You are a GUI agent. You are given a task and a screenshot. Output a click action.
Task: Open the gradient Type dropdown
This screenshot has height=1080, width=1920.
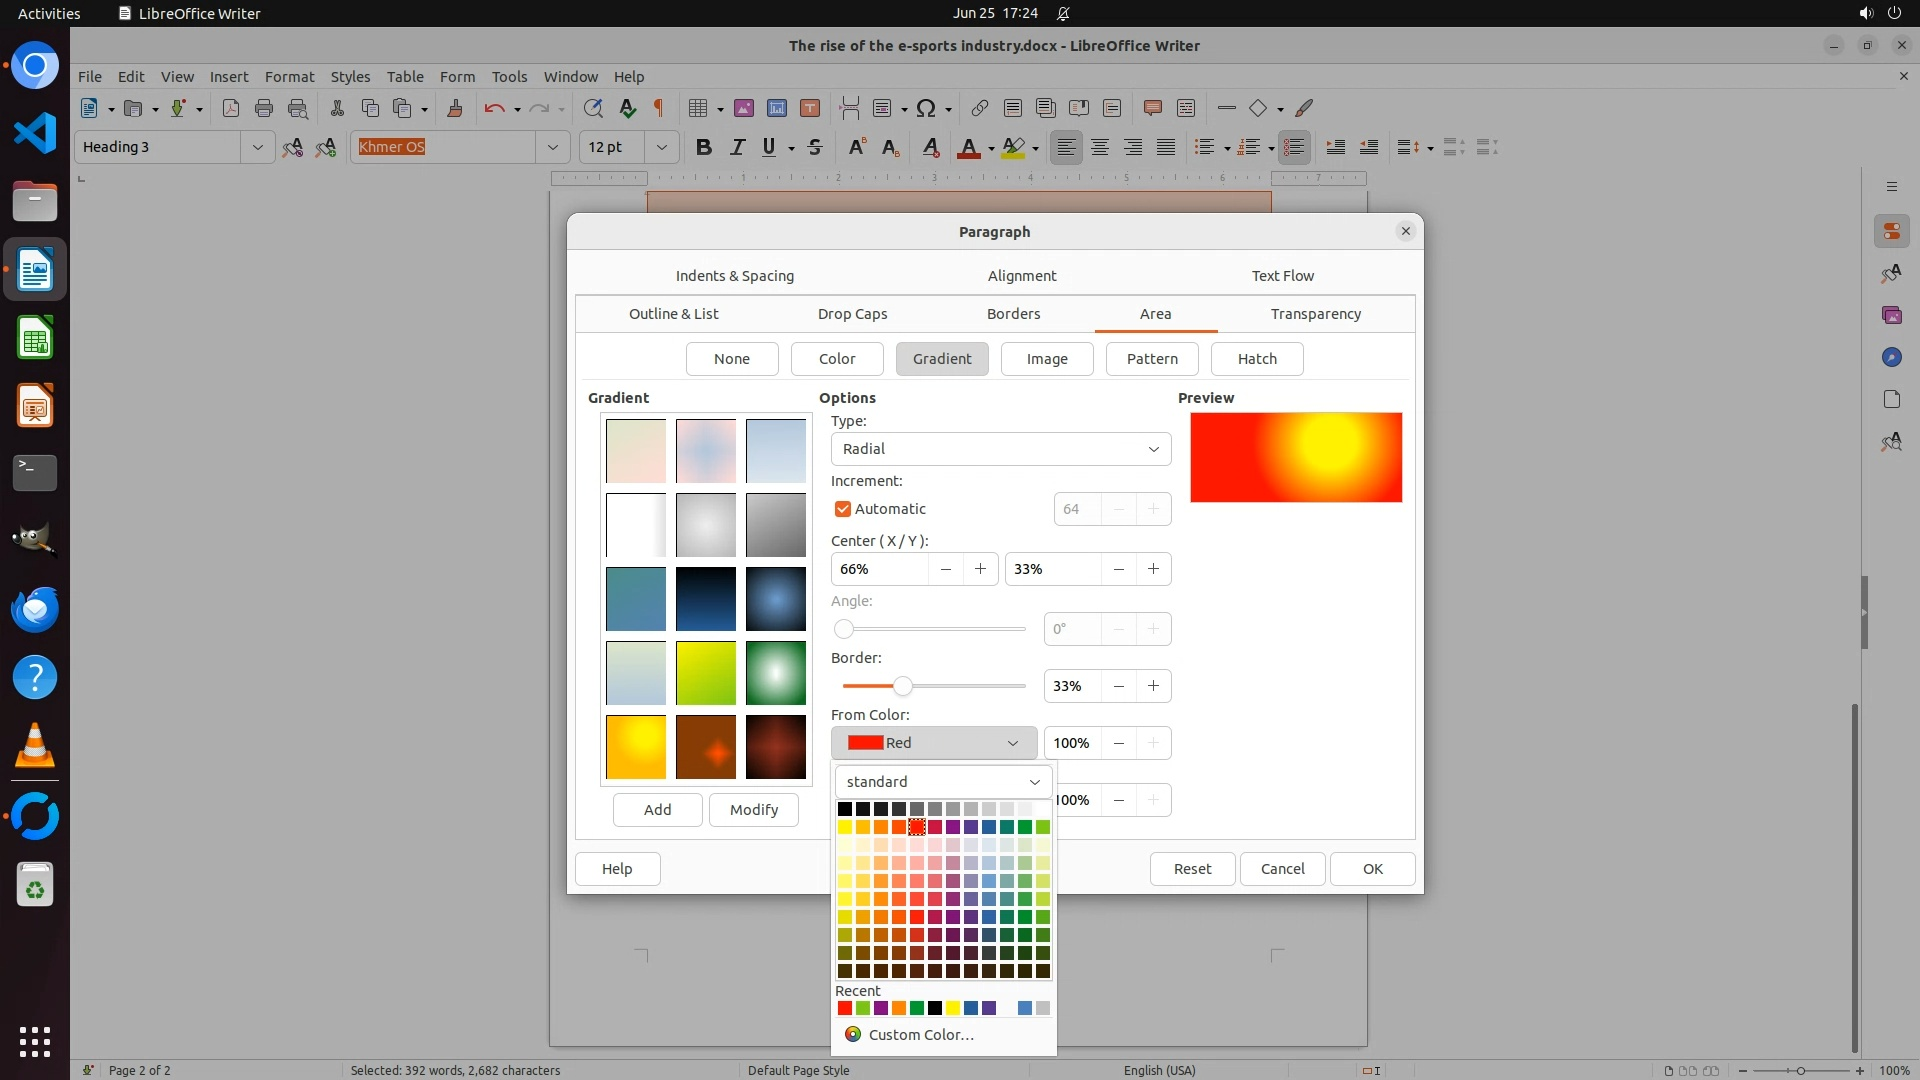(x=1000, y=449)
